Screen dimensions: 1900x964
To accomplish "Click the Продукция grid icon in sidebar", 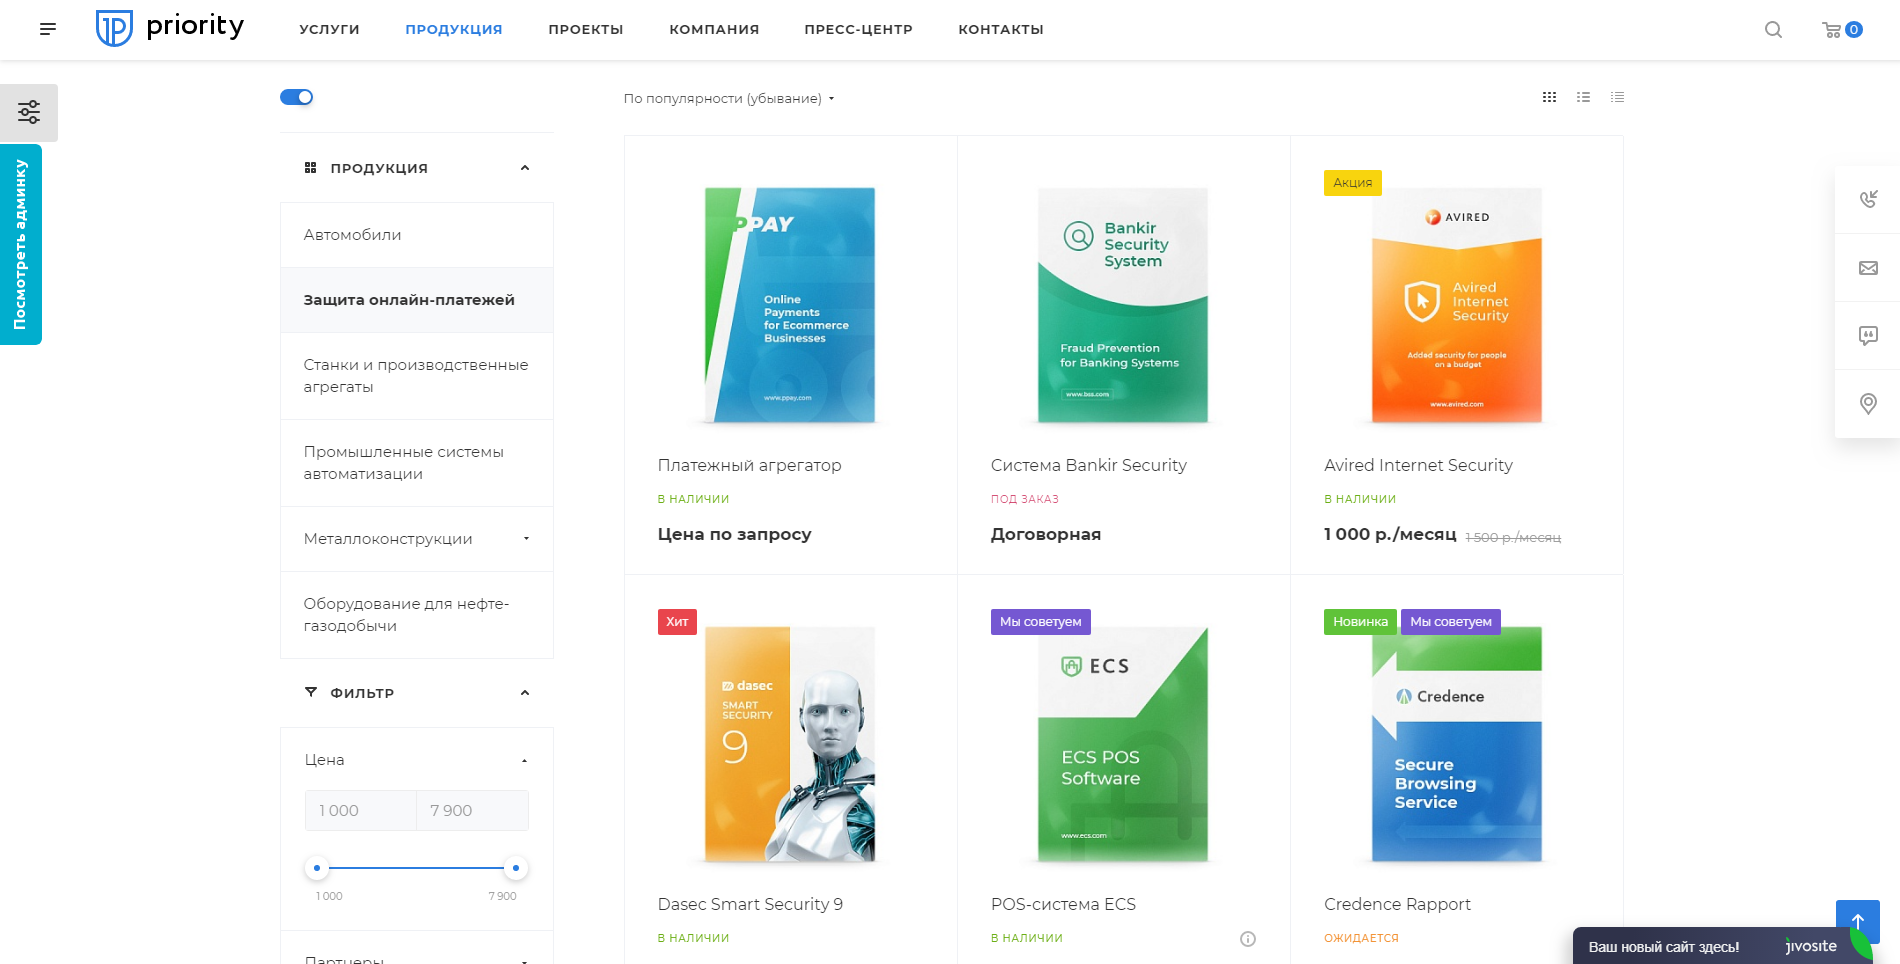I will coord(310,168).
